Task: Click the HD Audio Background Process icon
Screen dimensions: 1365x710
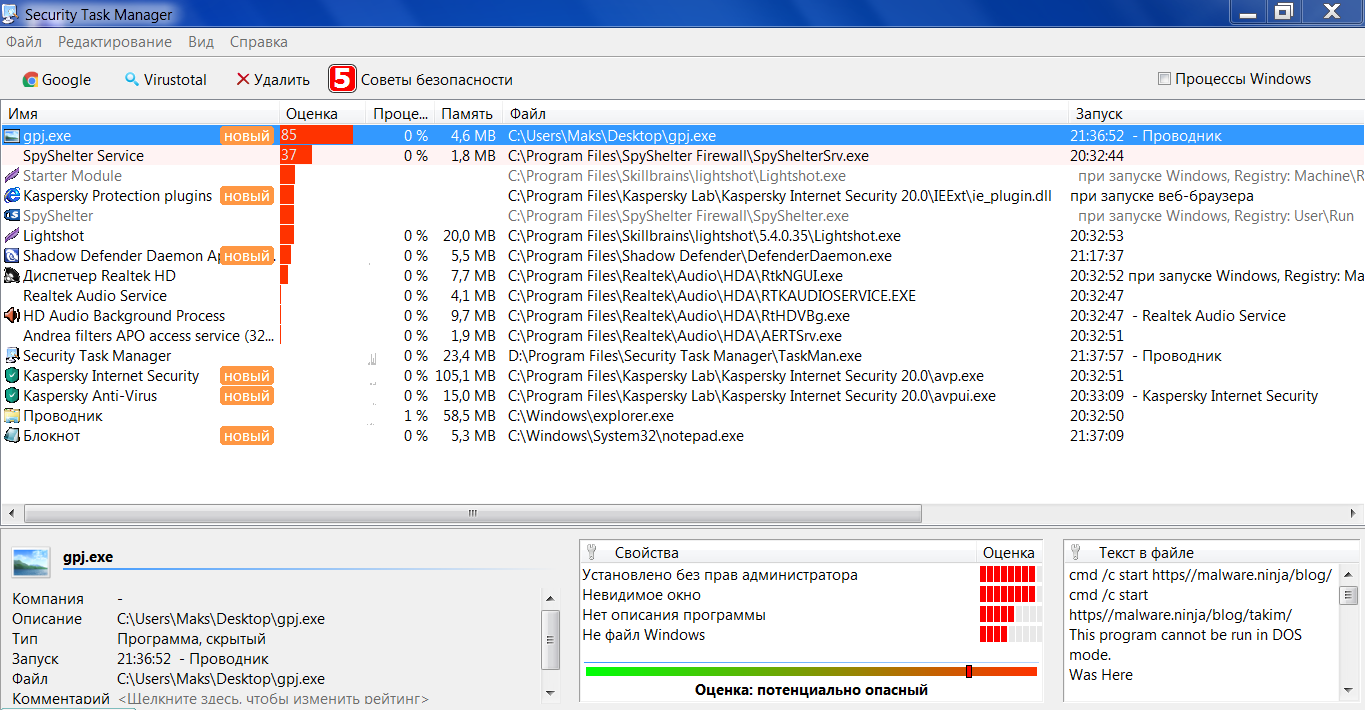Action: pyautogui.click(x=12, y=316)
